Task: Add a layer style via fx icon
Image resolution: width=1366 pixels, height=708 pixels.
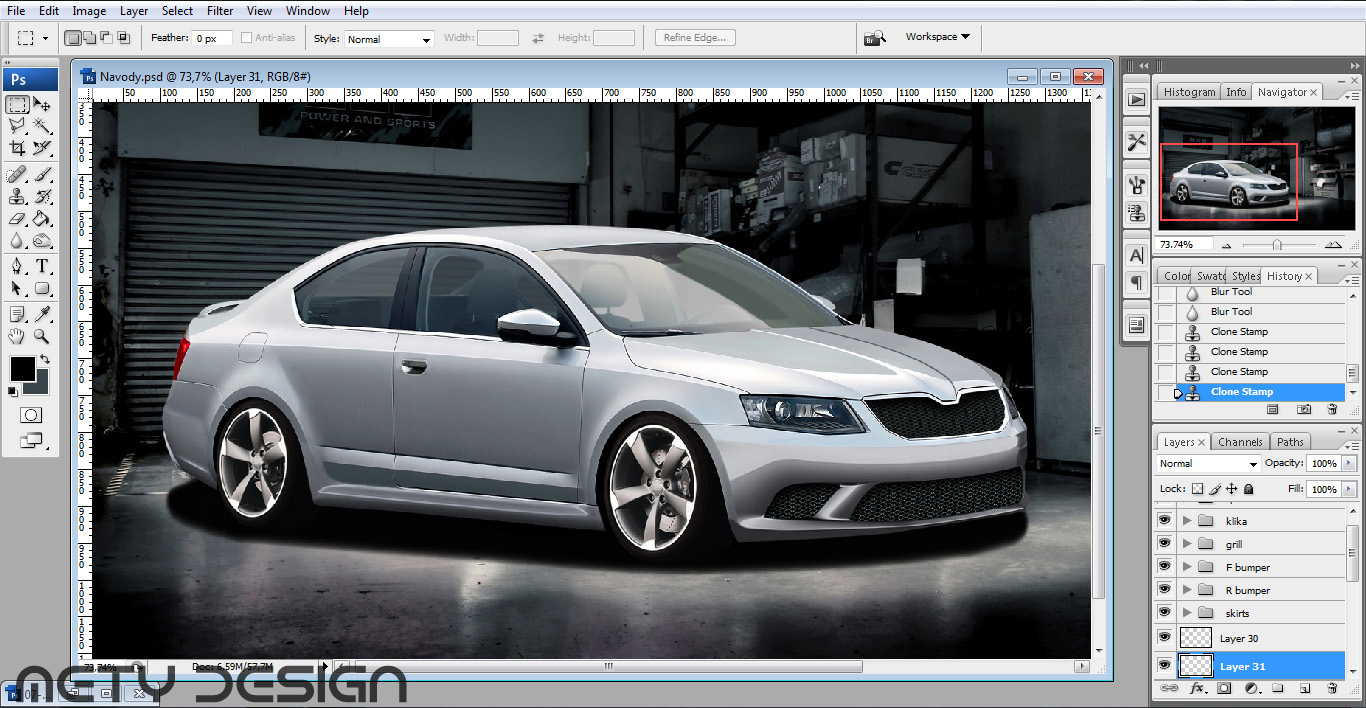Action: pos(1196,689)
